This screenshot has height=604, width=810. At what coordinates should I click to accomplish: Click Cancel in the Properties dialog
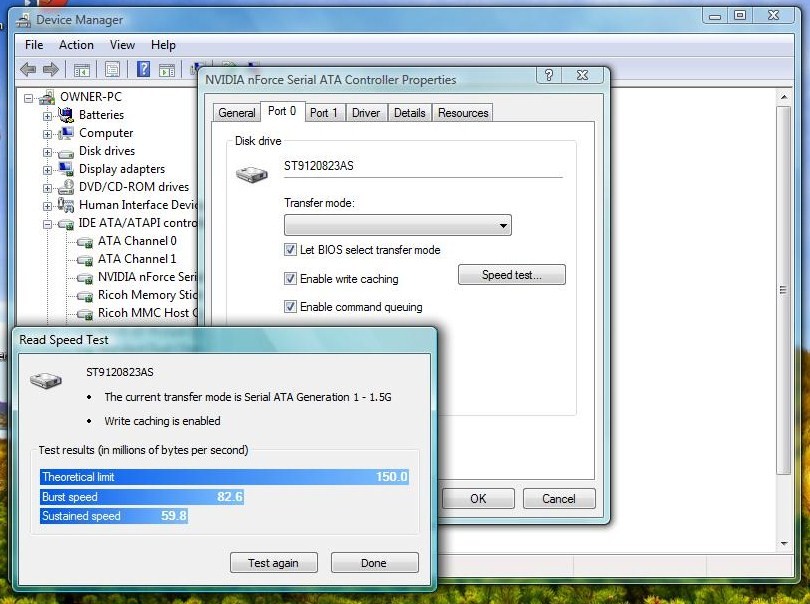coord(559,499)
